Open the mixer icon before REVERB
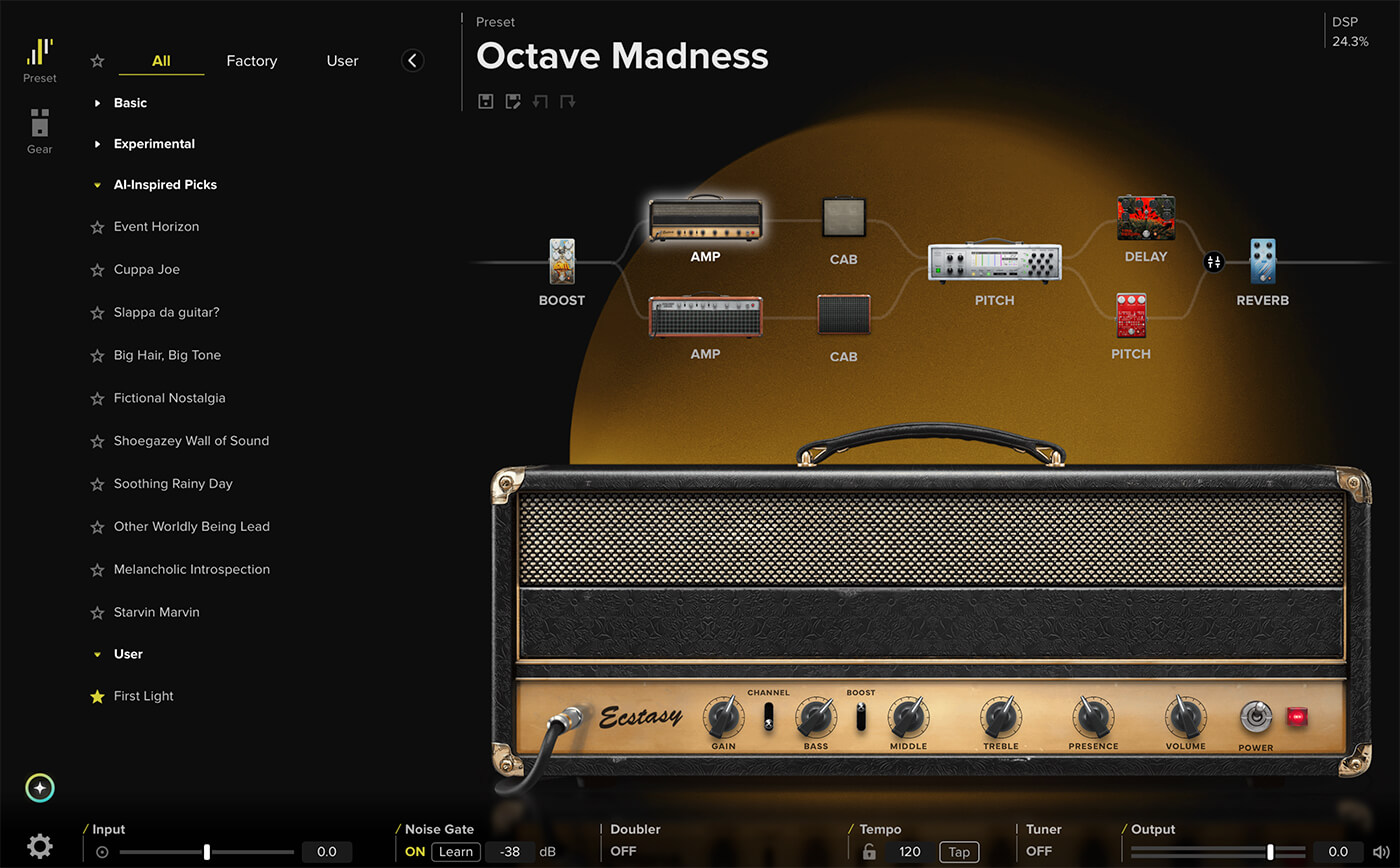Viewport: 1400px width, 868px height. [1214, 262]
